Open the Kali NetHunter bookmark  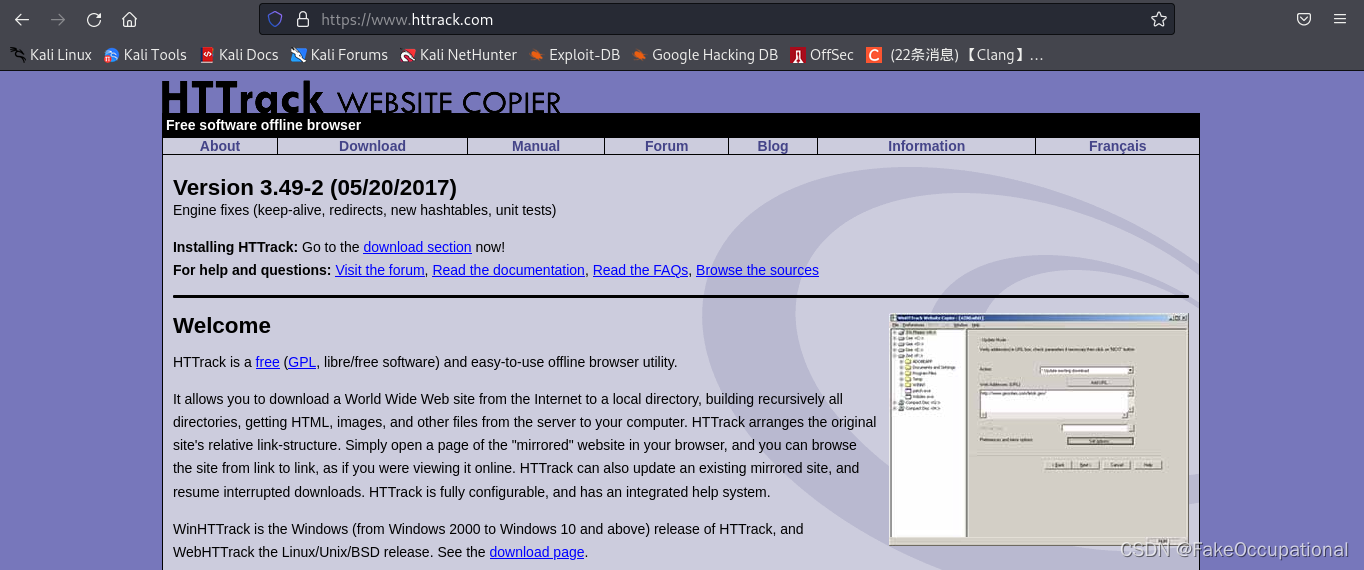click(459, 55)
